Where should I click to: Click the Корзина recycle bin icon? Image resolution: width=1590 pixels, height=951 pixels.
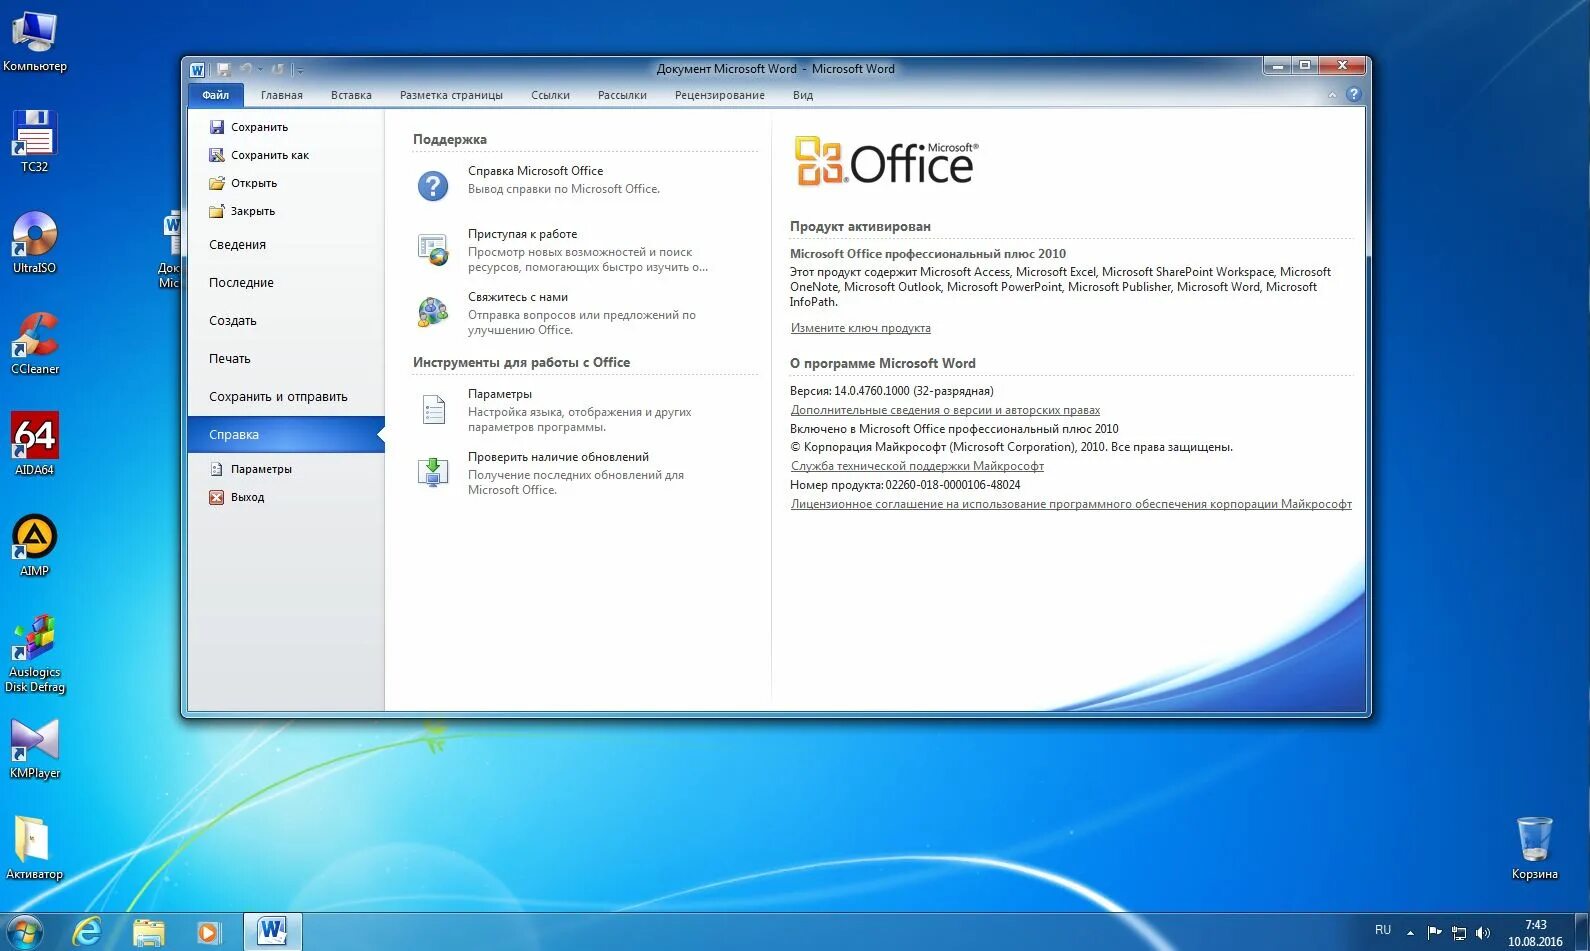click(1535, 848)
